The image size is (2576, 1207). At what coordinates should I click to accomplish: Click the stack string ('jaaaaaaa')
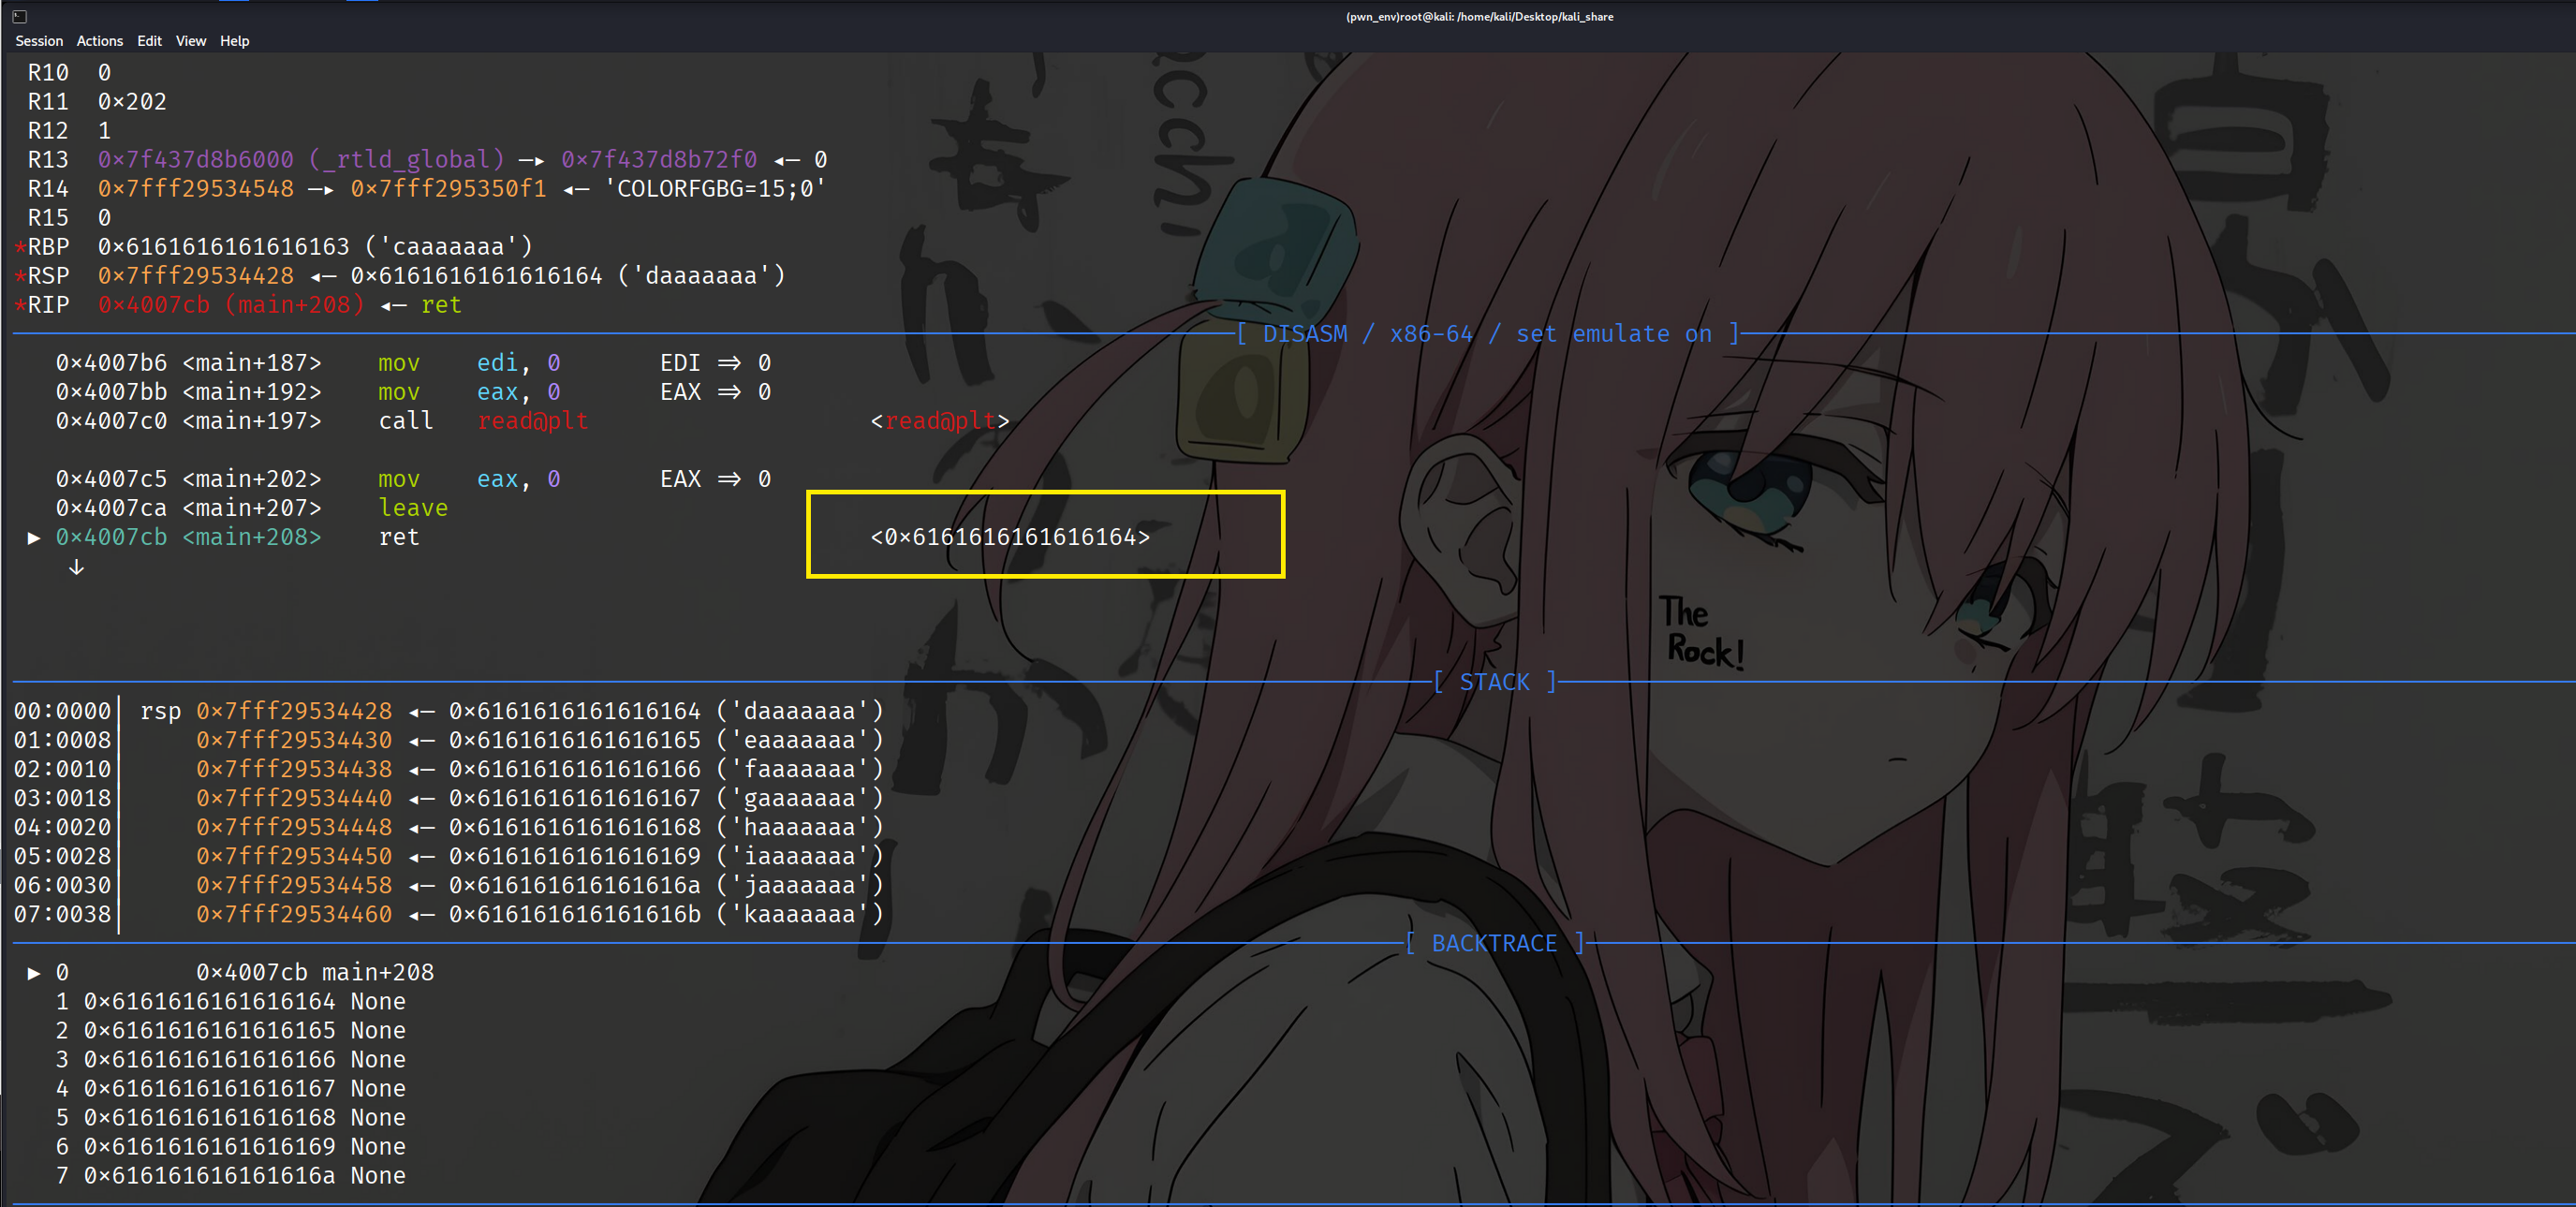coord(800,885)
